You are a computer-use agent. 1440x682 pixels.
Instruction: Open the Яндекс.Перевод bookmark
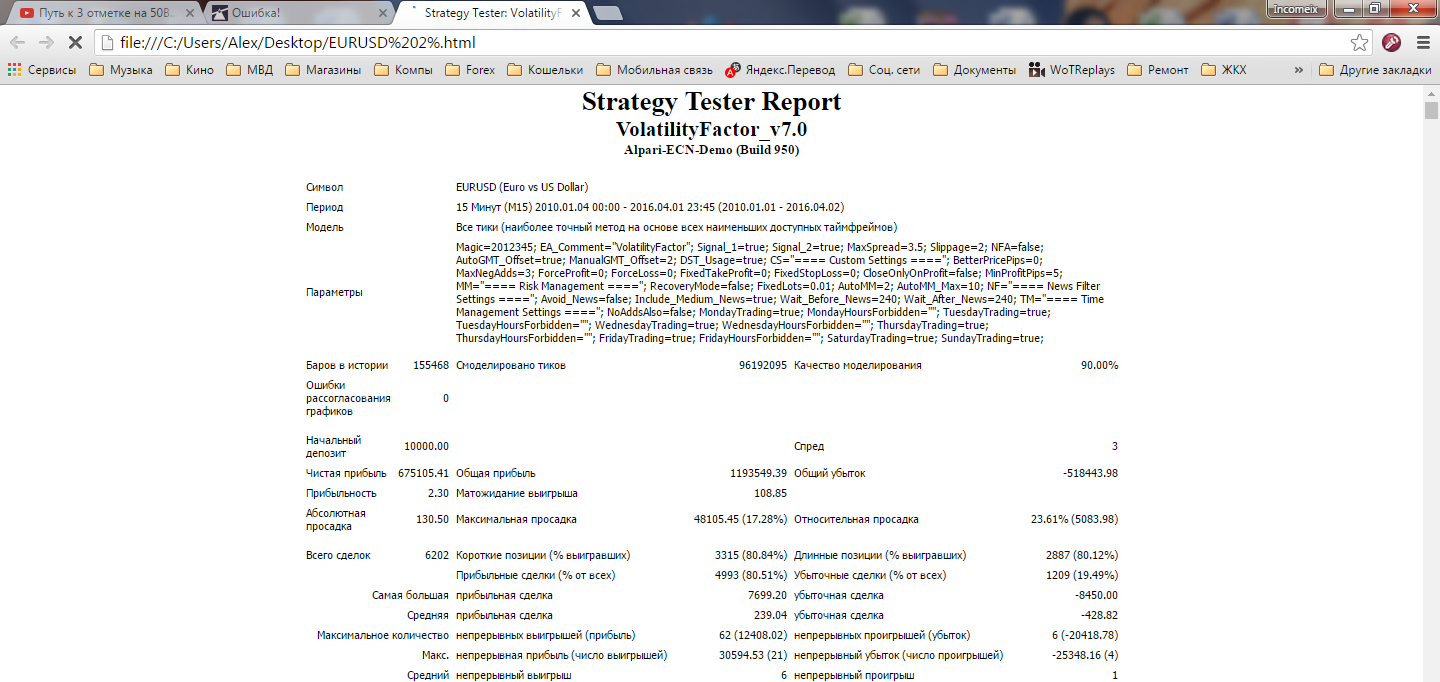pyautogui.click(x=781, y=70)
